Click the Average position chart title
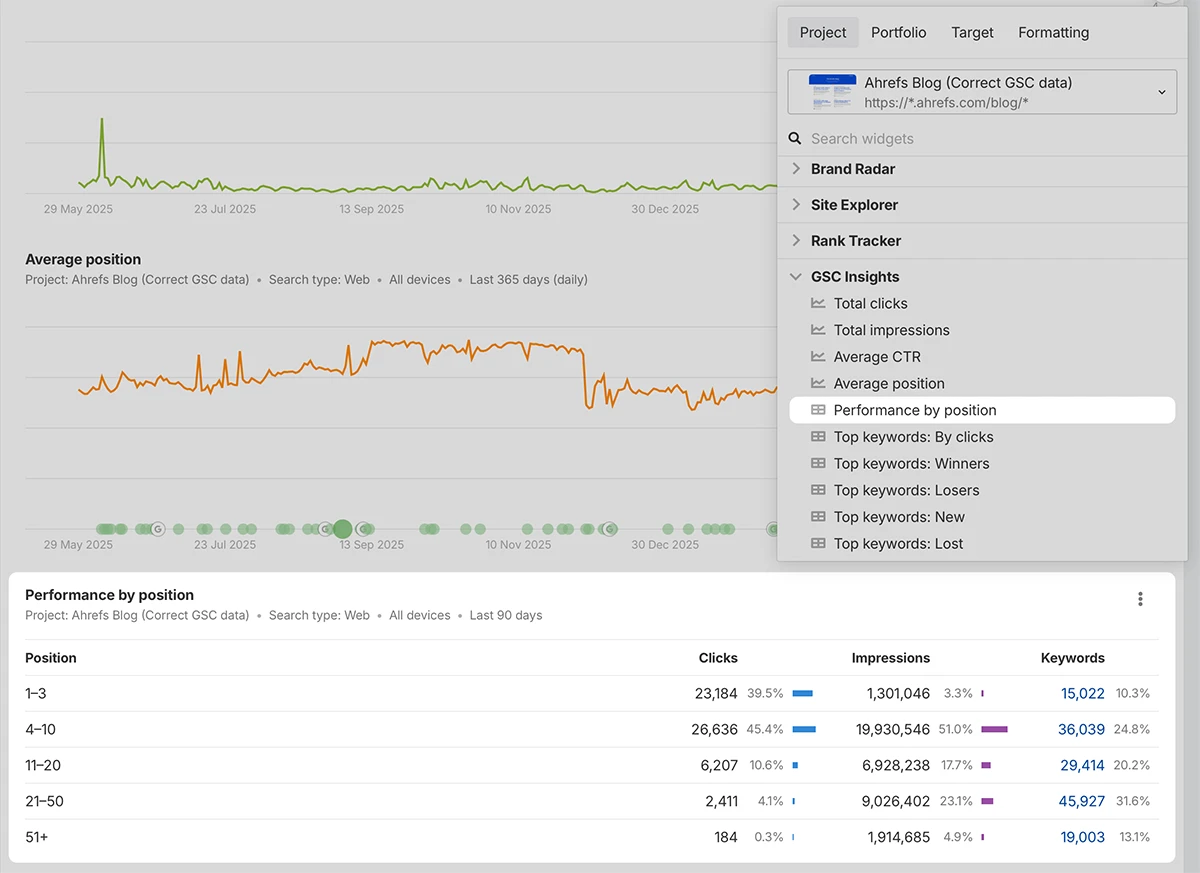Viewport: 1200px width, 873px height. [83, 259]
